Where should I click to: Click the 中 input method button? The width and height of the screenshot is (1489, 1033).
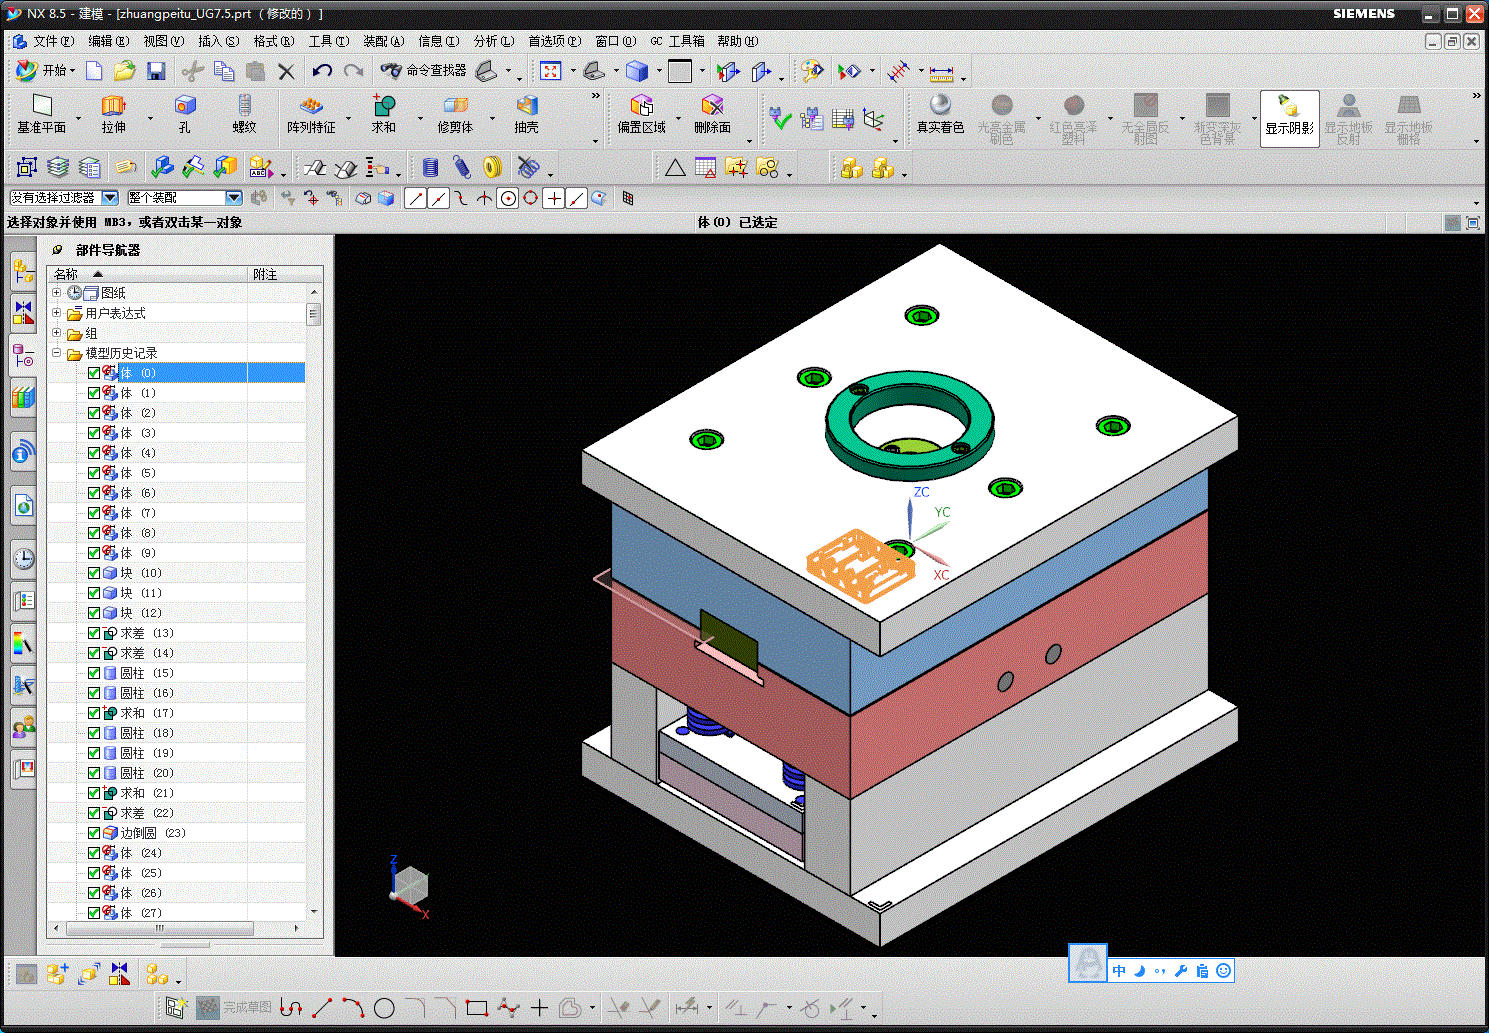click(x=1119, y=970)
